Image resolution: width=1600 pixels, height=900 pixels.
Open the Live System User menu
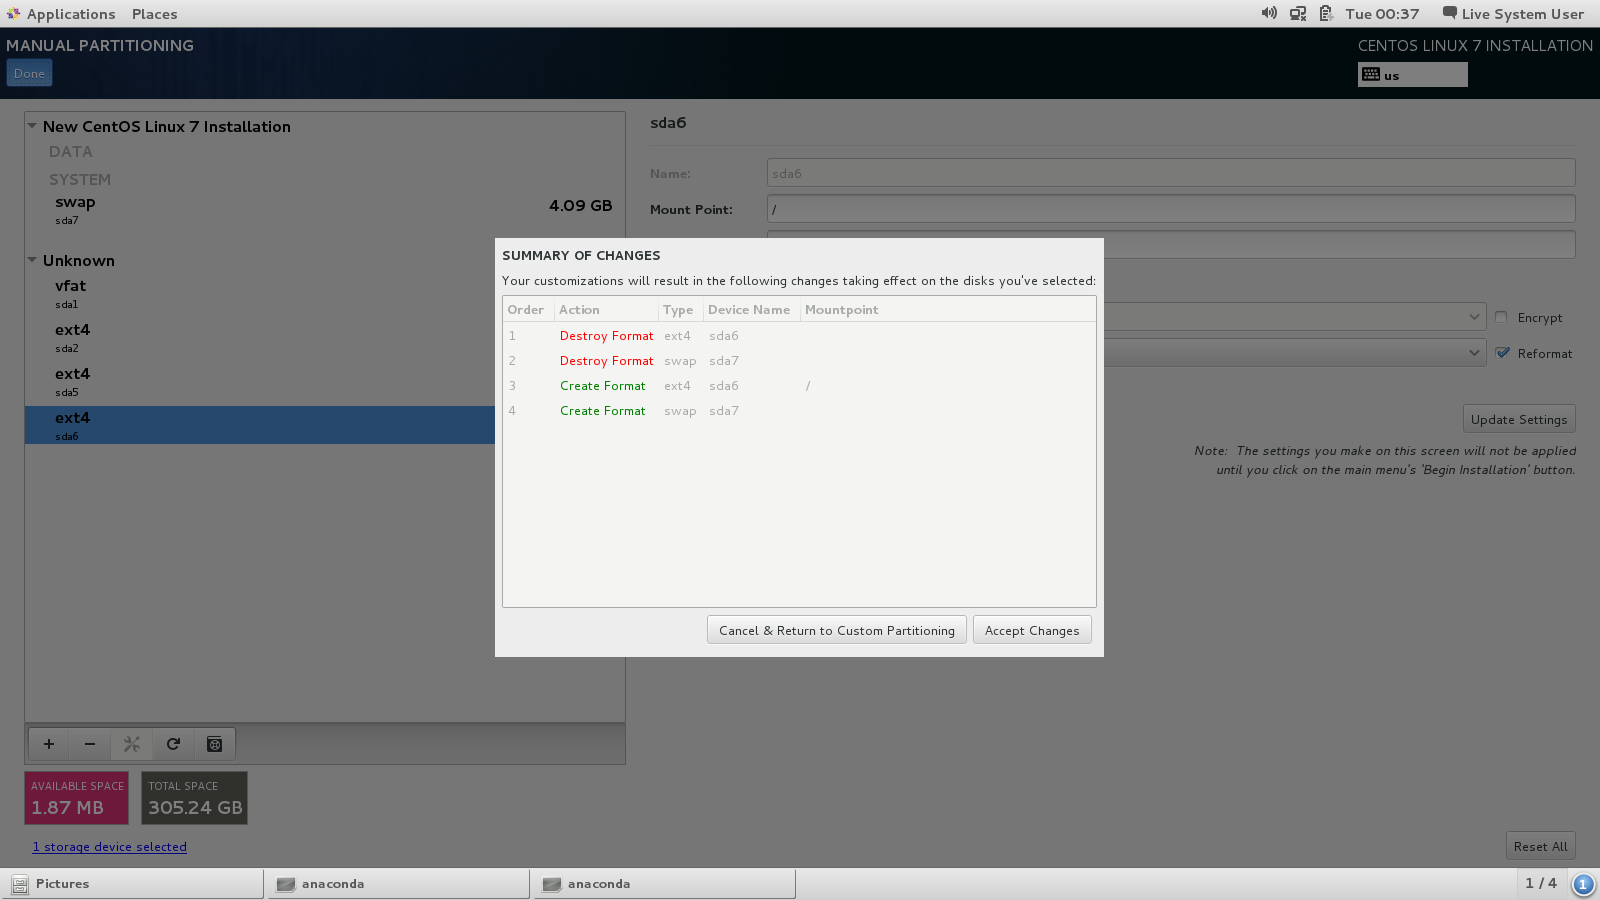point(1513,14)
